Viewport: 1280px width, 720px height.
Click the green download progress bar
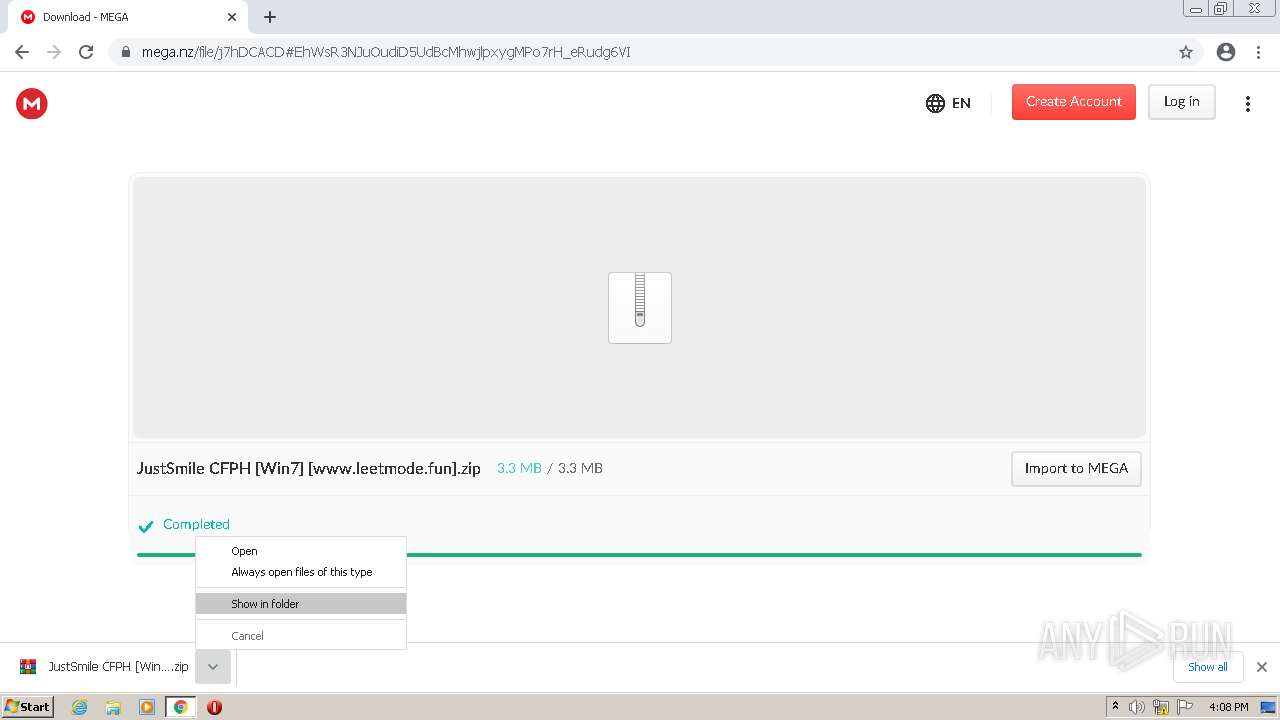click(x=639, y=555)
